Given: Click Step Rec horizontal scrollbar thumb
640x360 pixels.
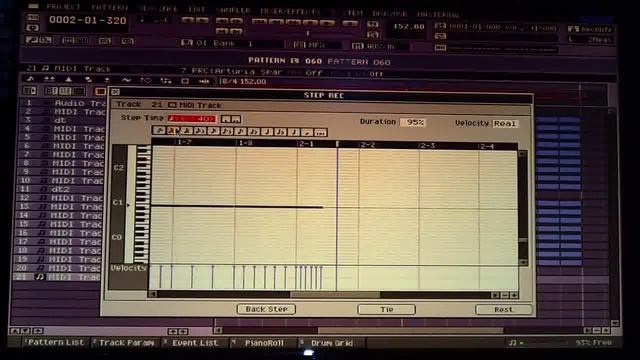Looking at the screenshot, I should coord(335,294).
